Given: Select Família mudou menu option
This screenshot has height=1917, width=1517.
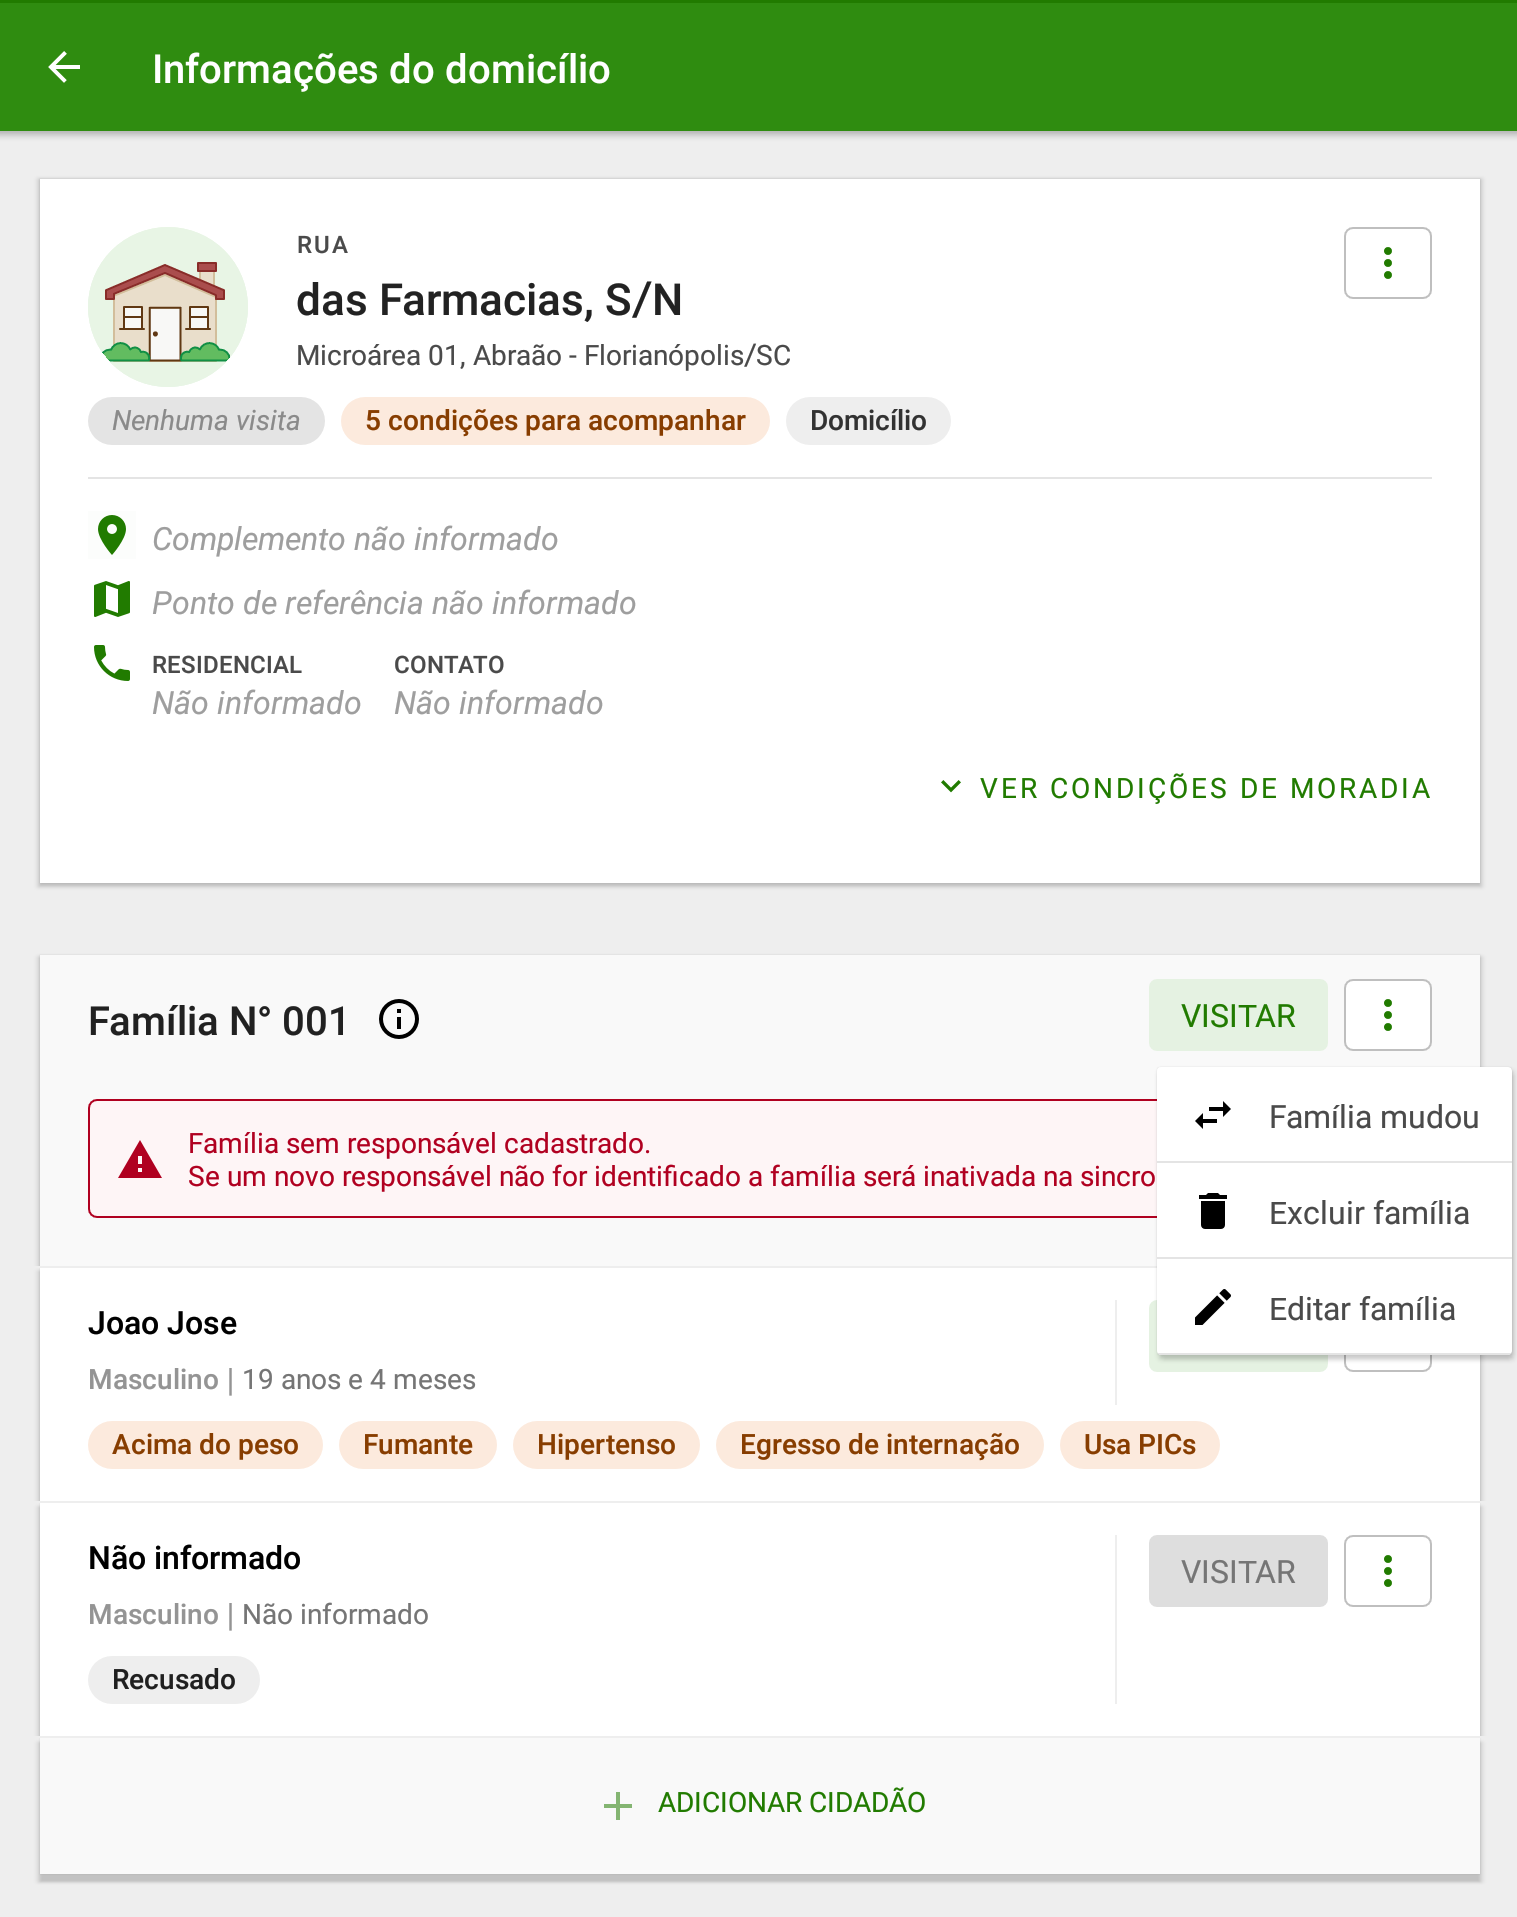Looking at the screenshot, I should tap(1334, 1116).
